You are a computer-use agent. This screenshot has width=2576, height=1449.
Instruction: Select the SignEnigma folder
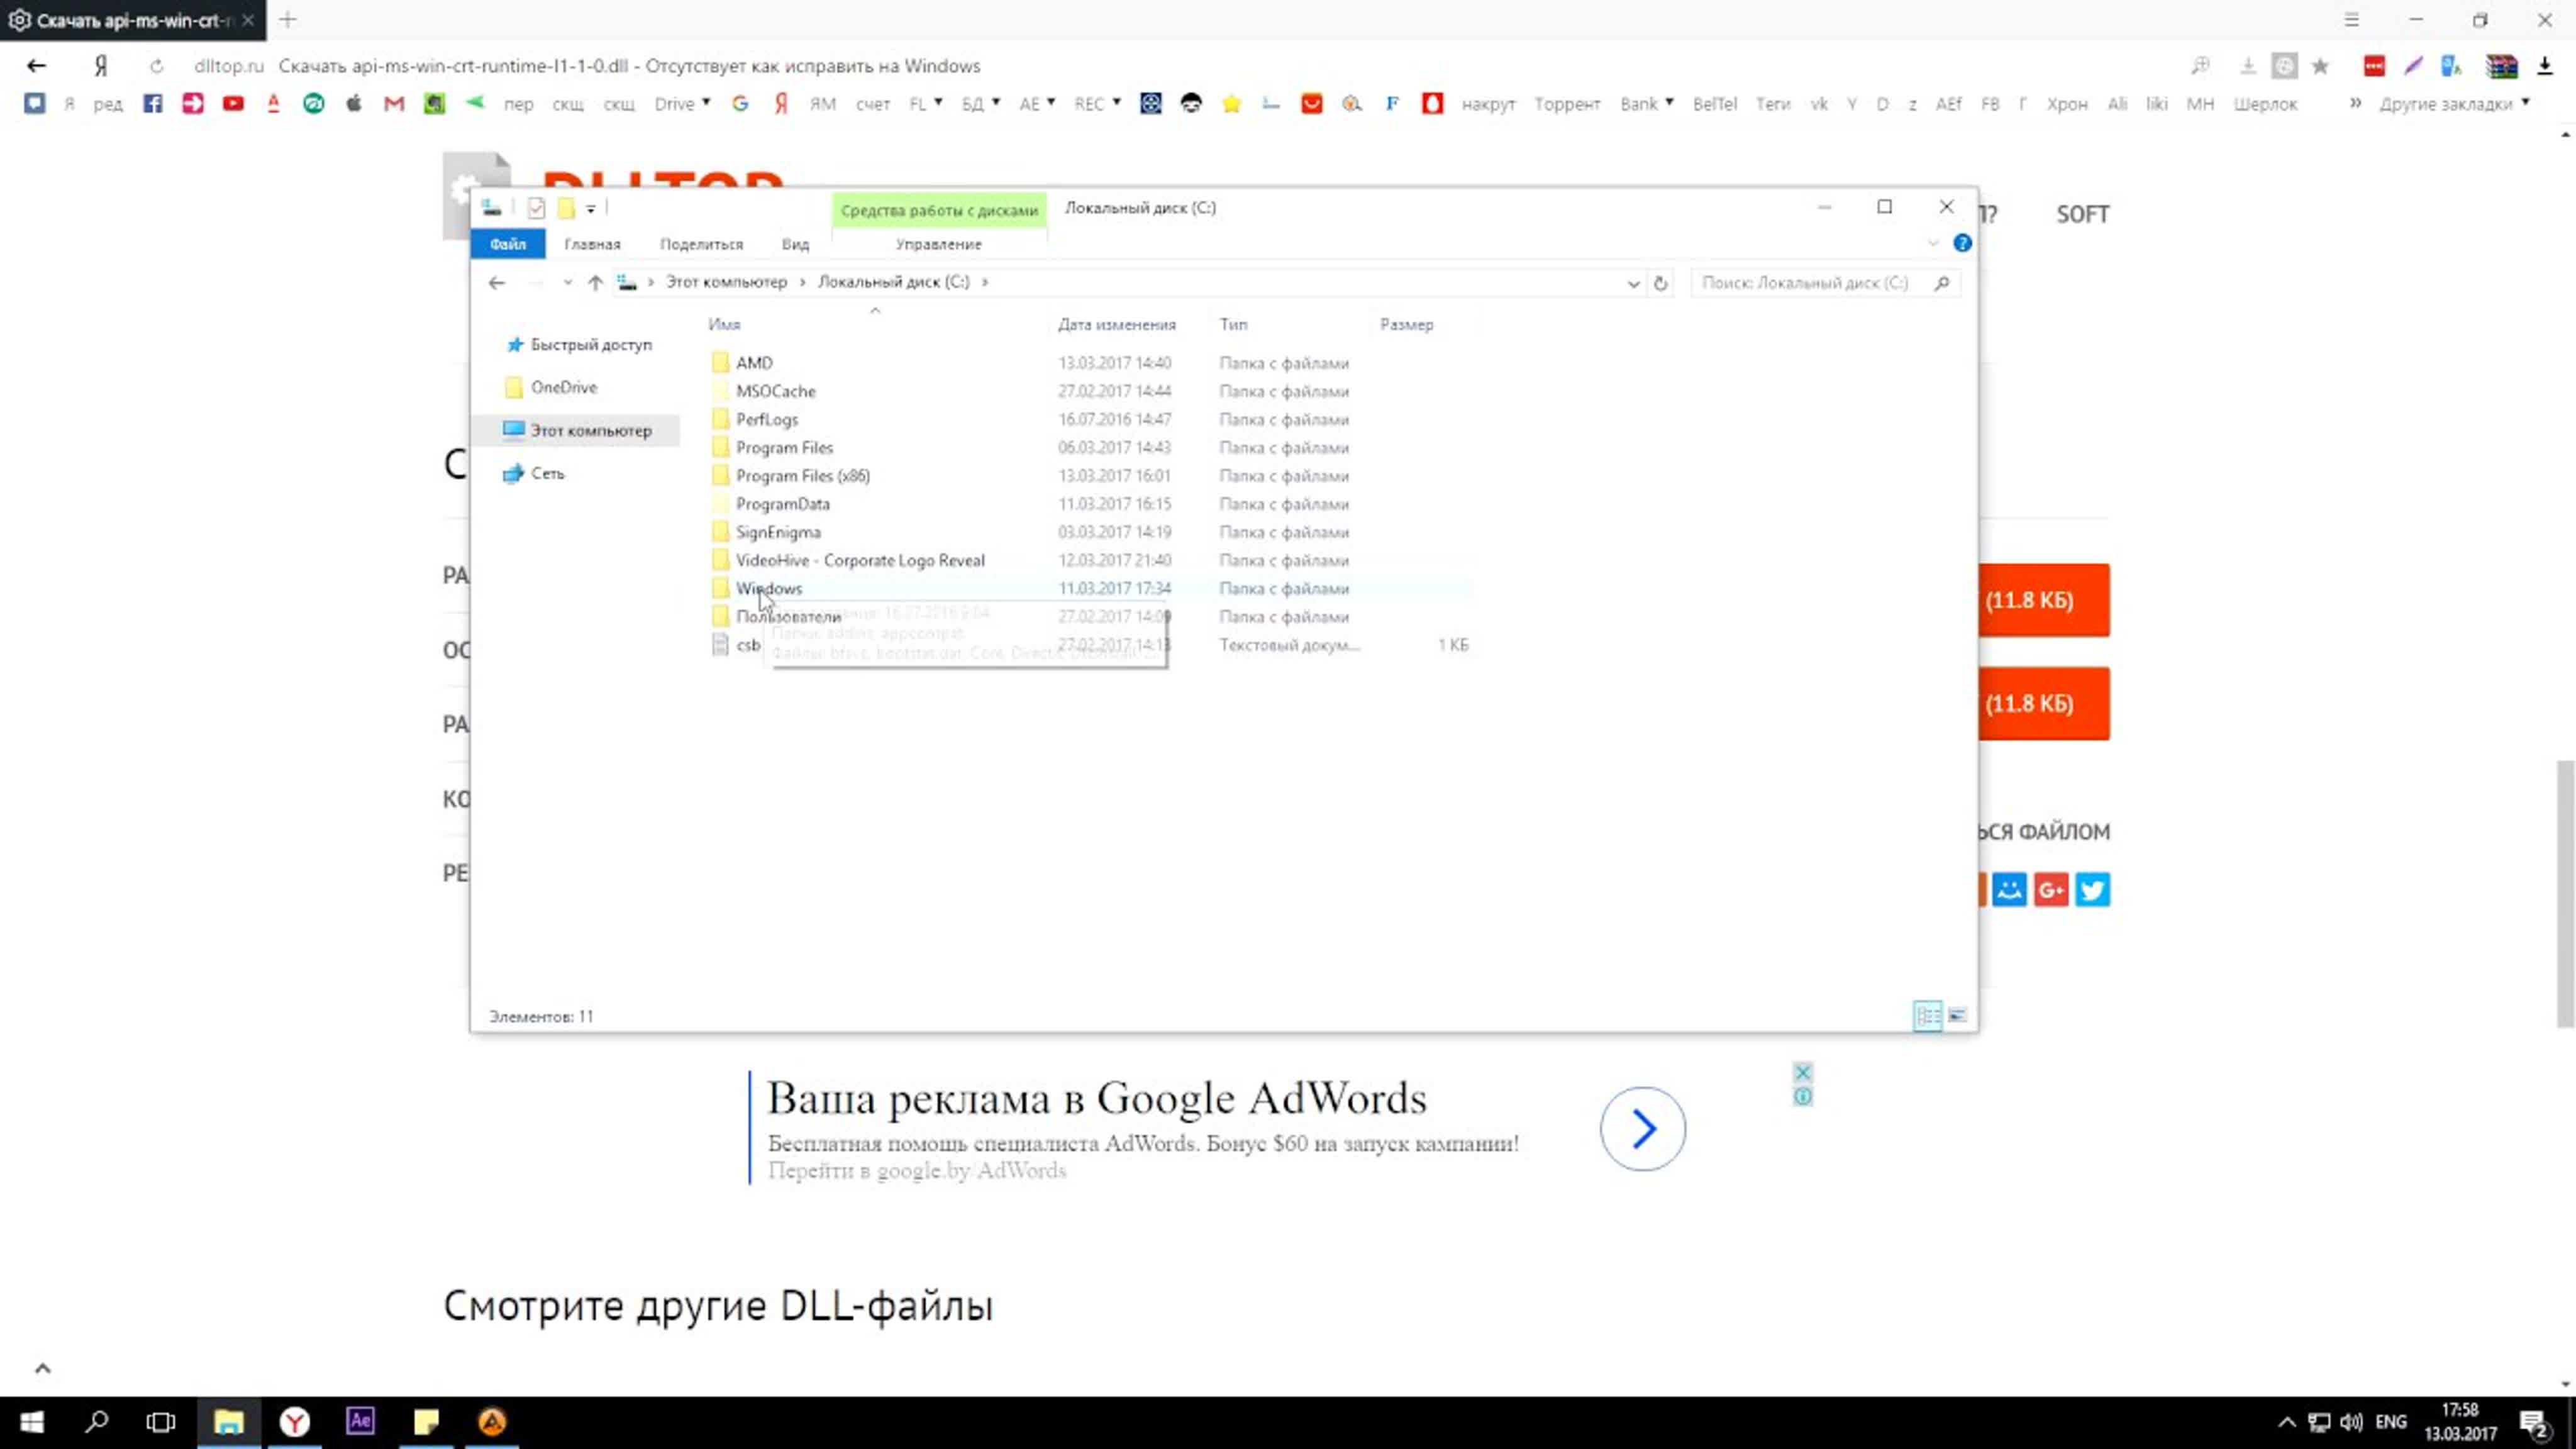click(x=778, y=532)
